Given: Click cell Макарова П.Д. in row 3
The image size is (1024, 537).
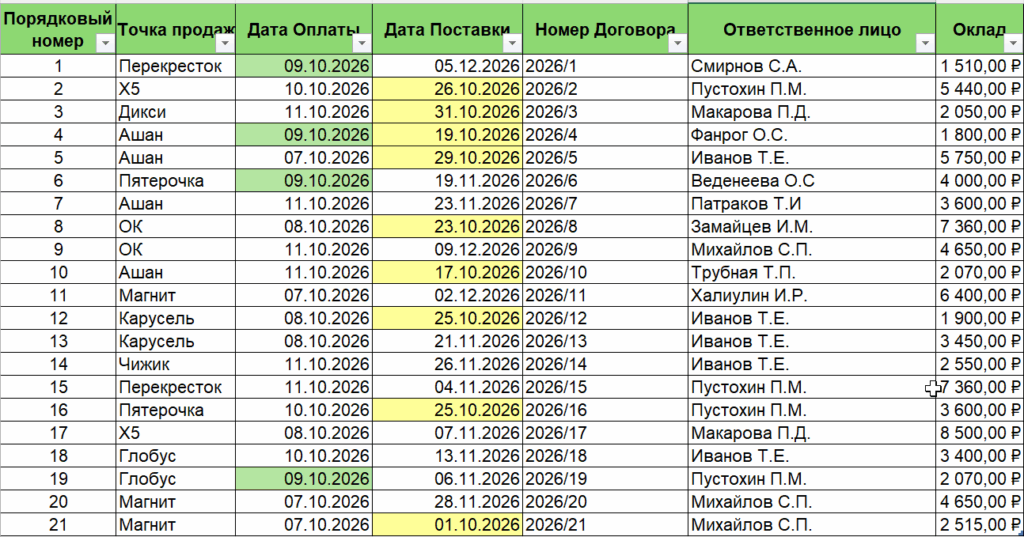Looking at the screenshot, I should pyautogui.click(x=812, y=112).
